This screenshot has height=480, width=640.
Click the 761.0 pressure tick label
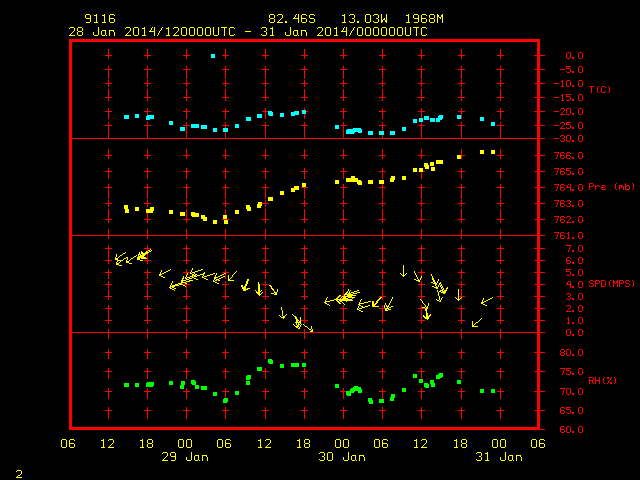tap(569, 236)
